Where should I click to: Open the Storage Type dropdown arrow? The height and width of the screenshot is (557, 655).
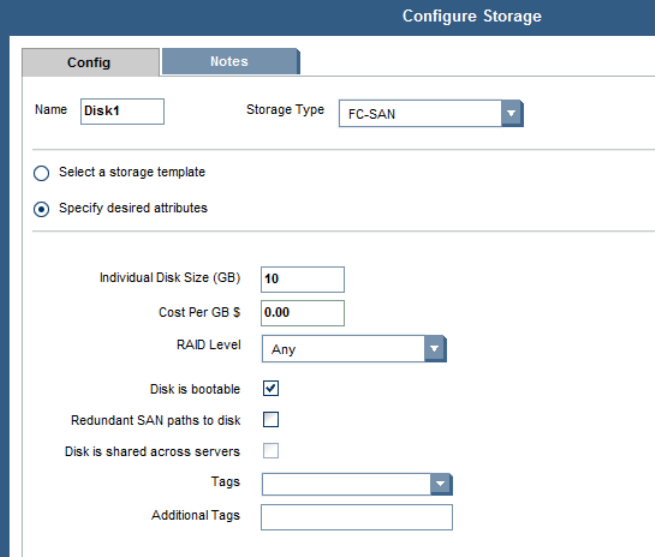[x=512, y=113]
